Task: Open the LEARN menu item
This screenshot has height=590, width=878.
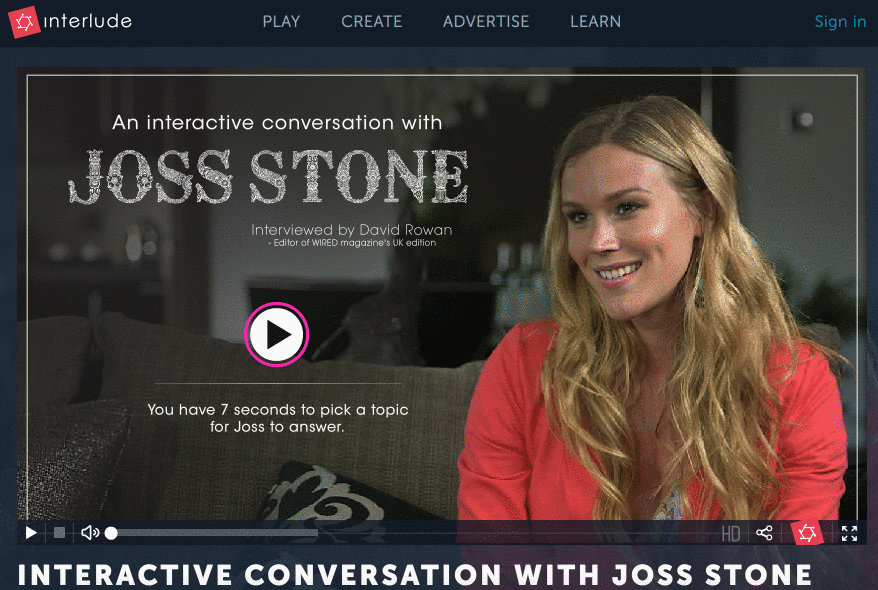Action: pos(595,21)
